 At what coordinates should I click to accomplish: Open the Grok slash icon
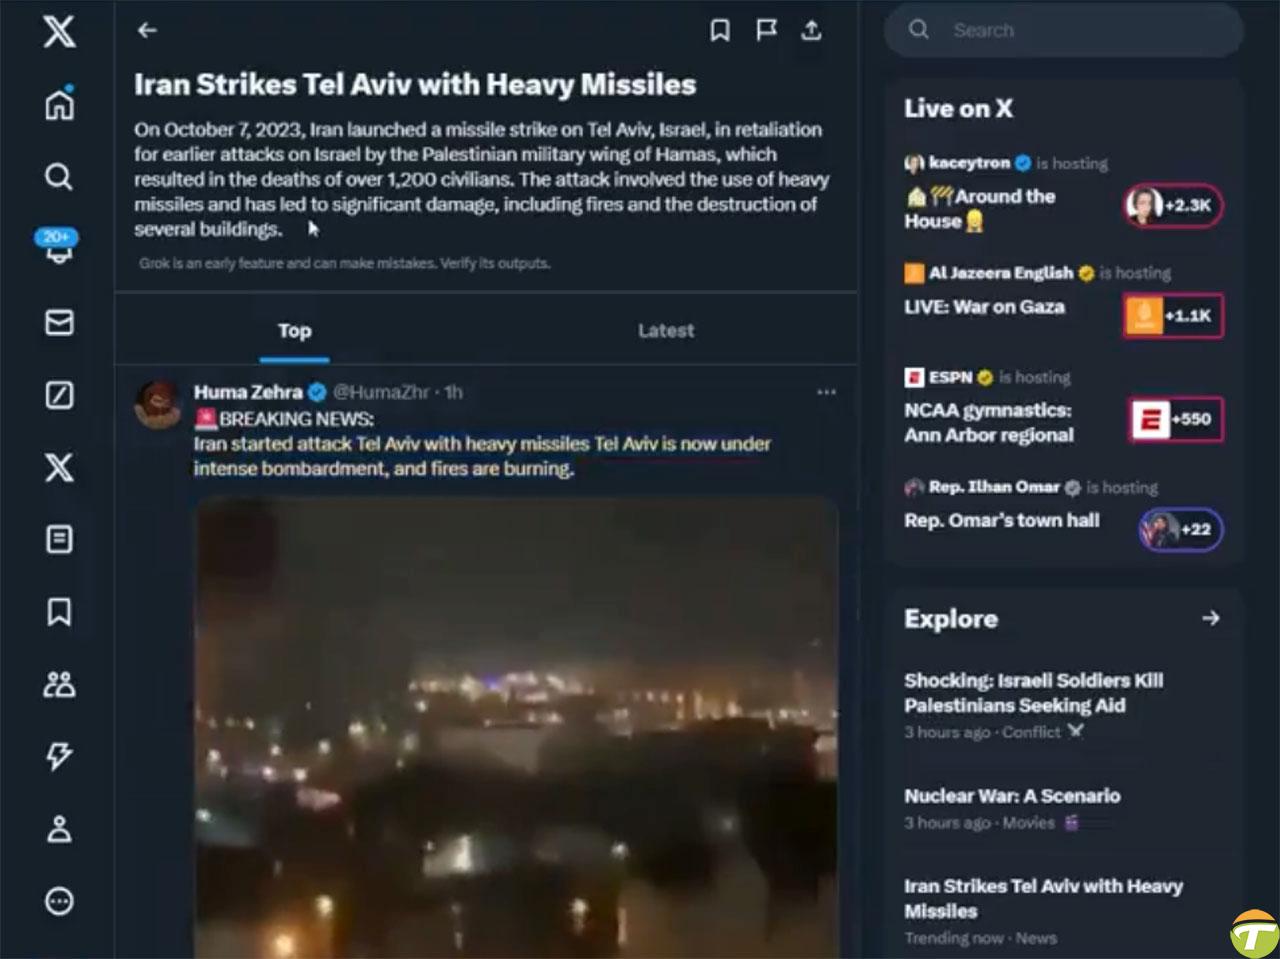pyautogui.click(x=59, y=395)
